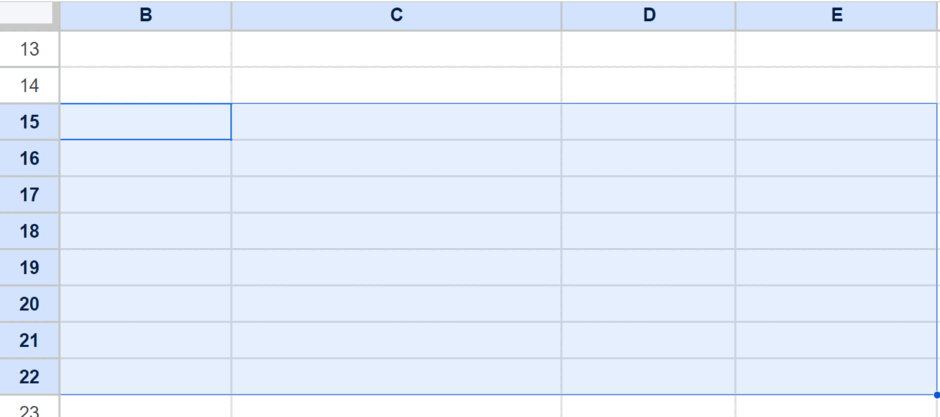The width and height of the screenshot is (940, 417).
Task: Click row 13 header
Action: pos(29,49)
